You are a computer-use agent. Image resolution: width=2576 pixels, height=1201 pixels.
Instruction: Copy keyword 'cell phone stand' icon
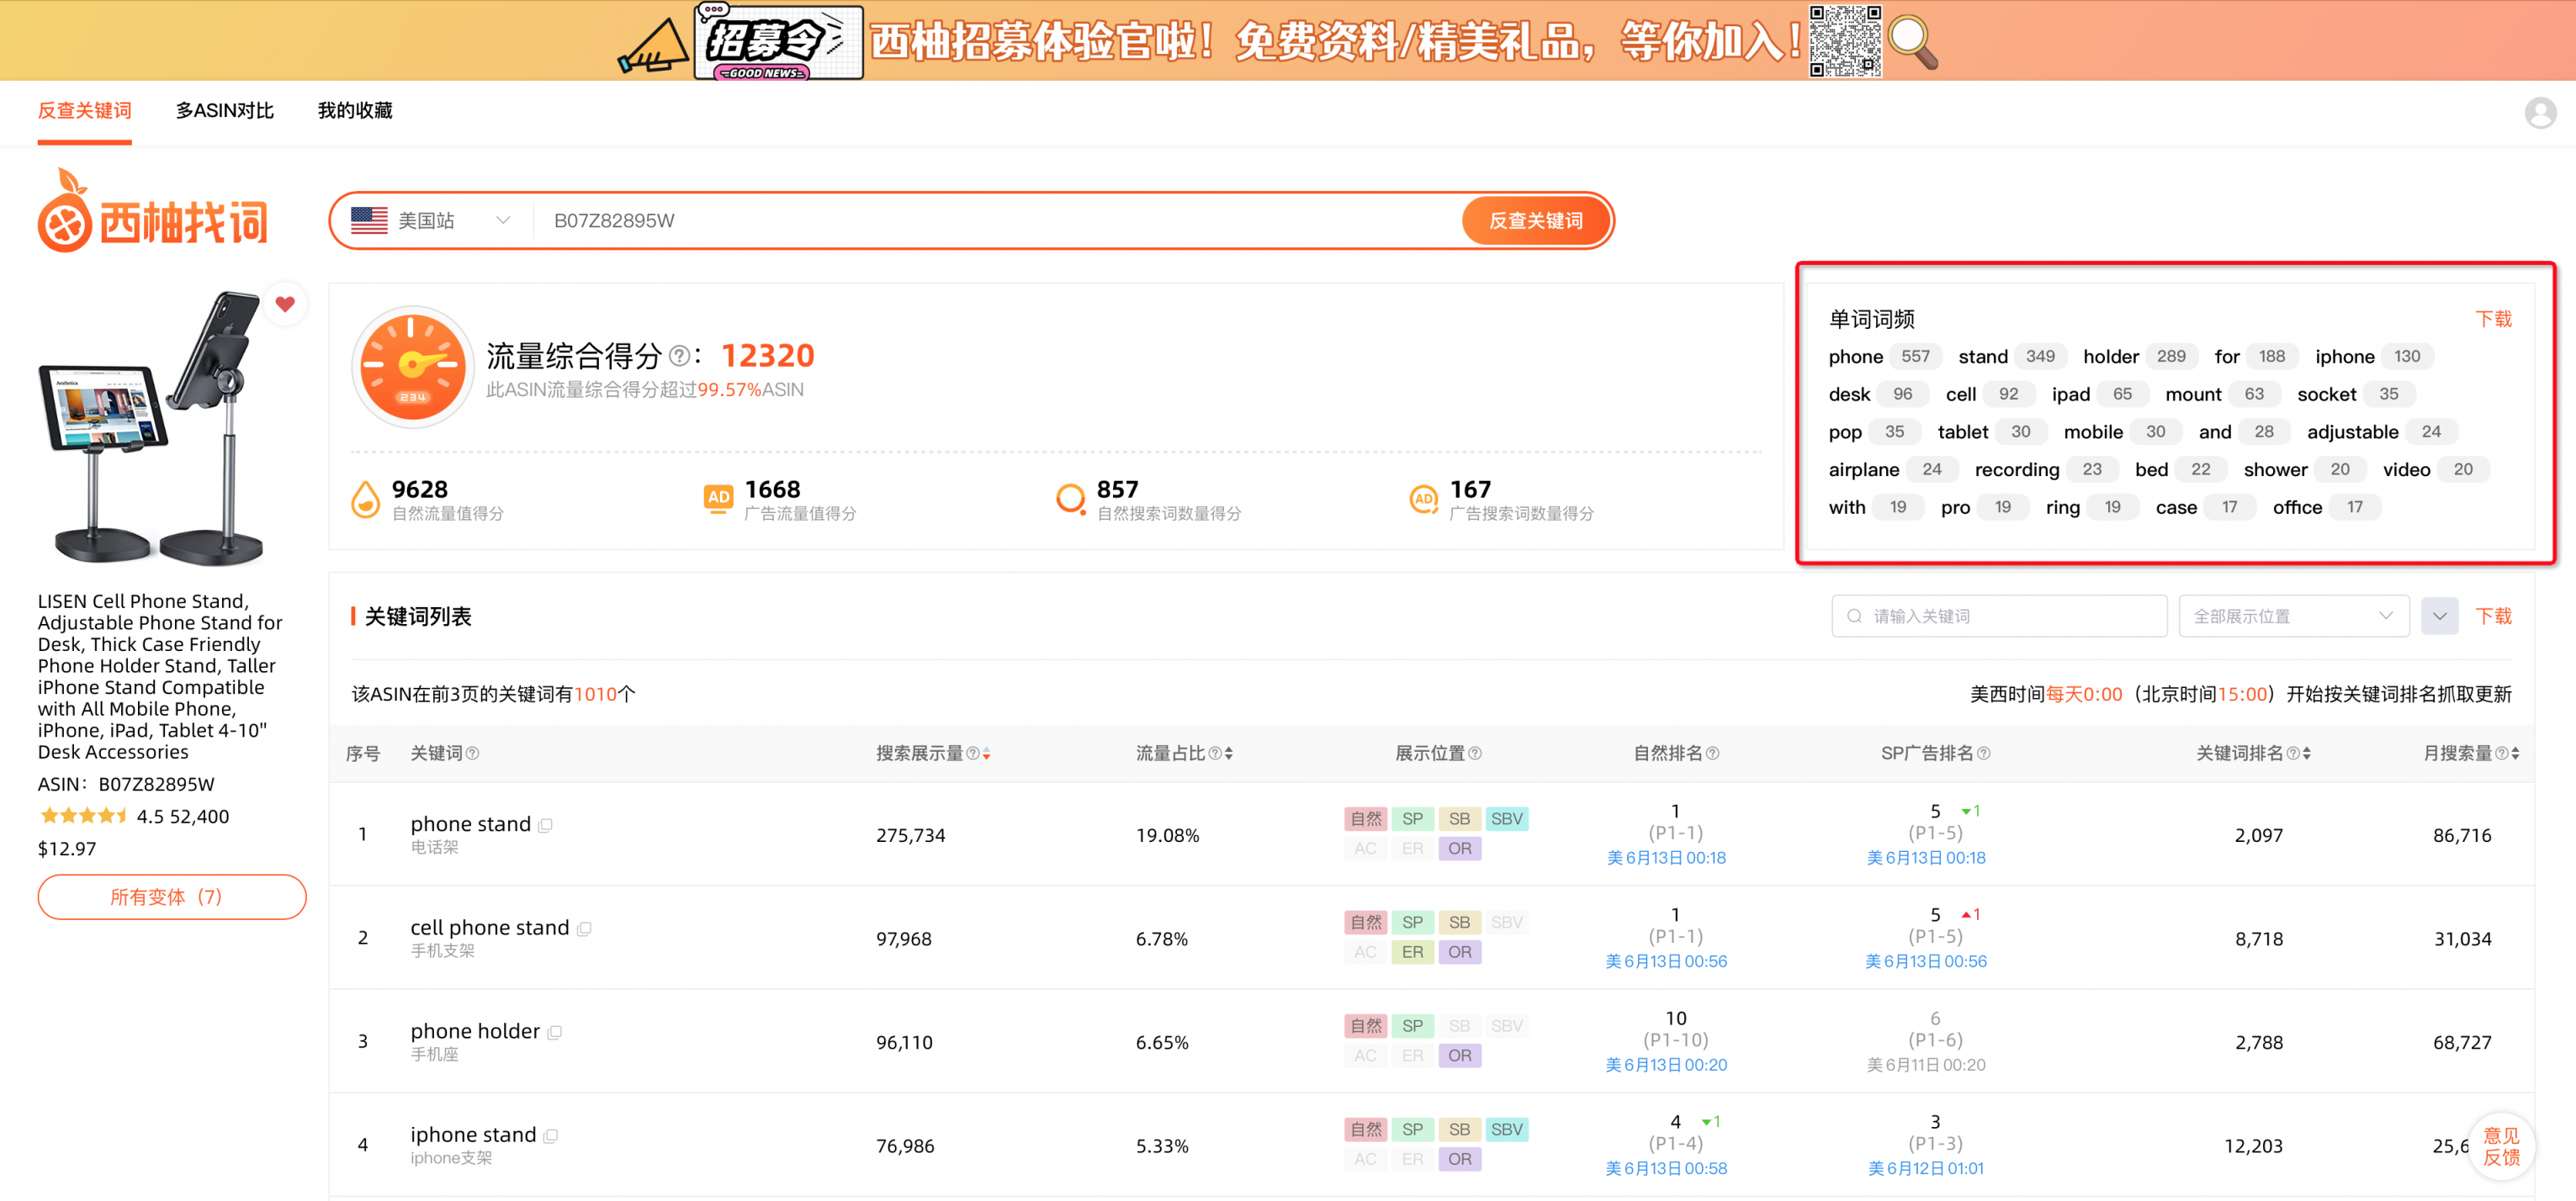(584, 928)
